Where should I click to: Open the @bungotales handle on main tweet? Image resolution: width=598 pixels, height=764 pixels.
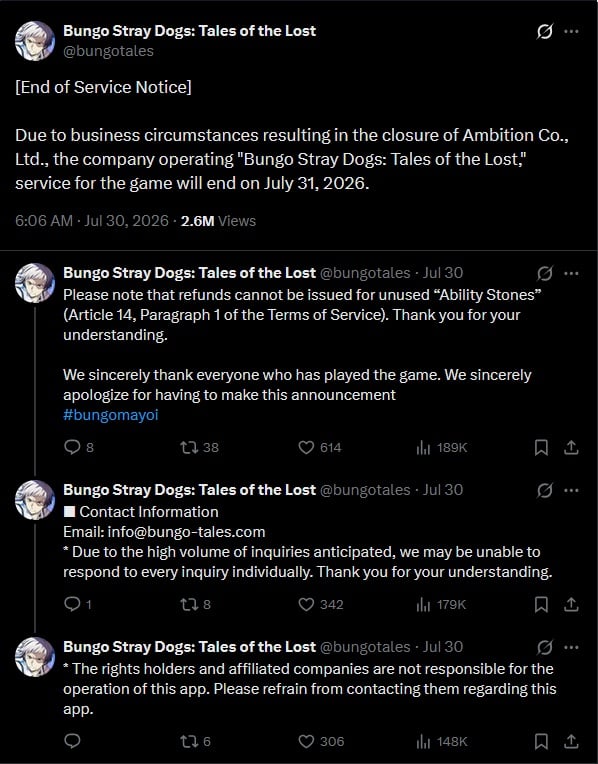click(x=108, y=51)
